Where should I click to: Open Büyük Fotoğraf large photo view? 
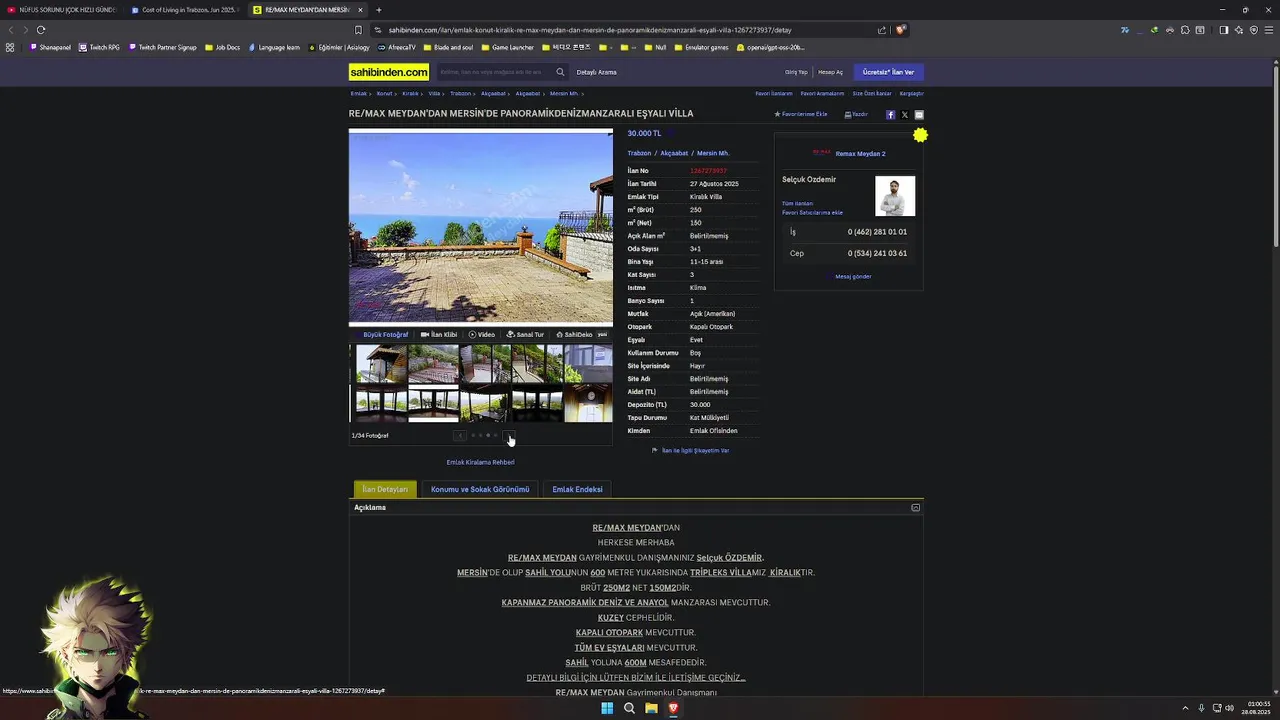385,335
